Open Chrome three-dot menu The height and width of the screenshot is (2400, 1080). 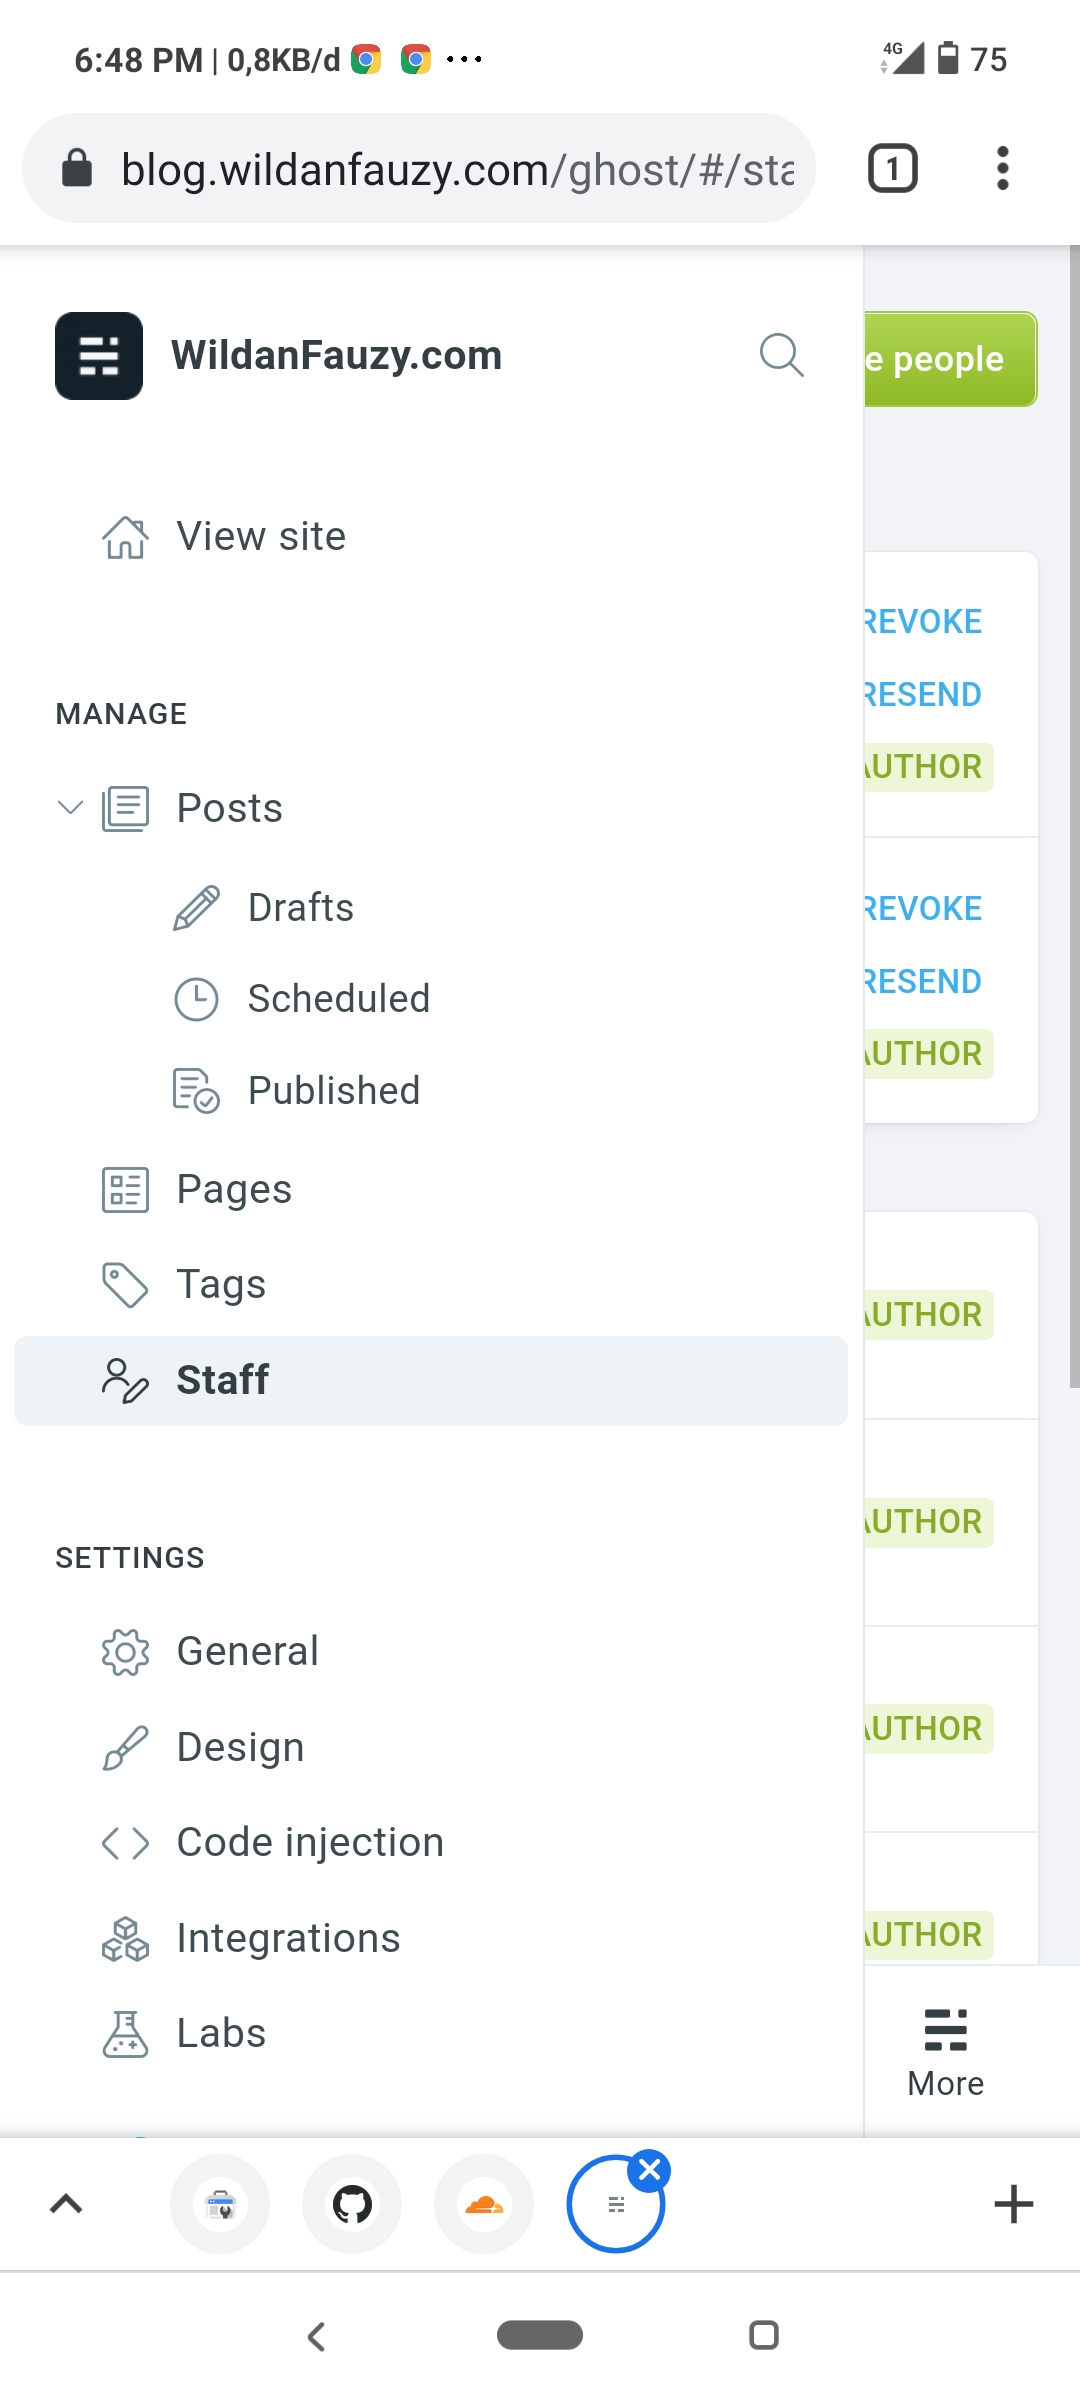tap(1002, 168)
